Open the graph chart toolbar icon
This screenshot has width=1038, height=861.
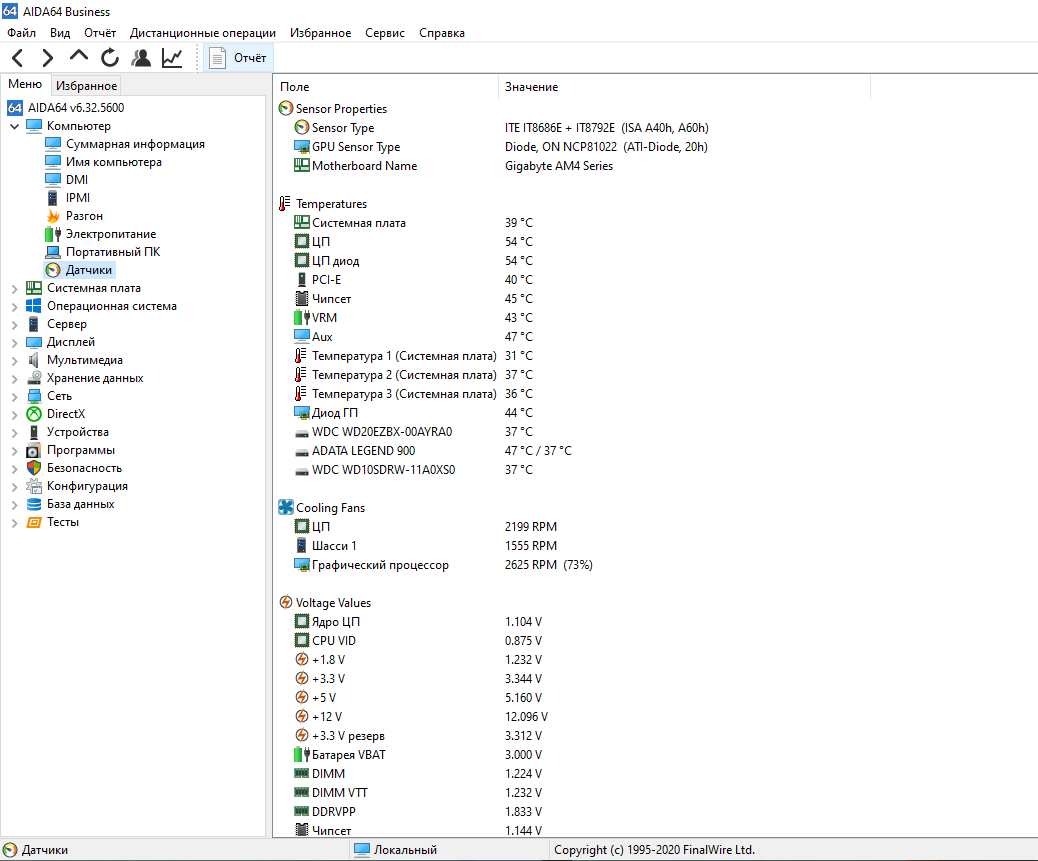click(x=172, y=58)
